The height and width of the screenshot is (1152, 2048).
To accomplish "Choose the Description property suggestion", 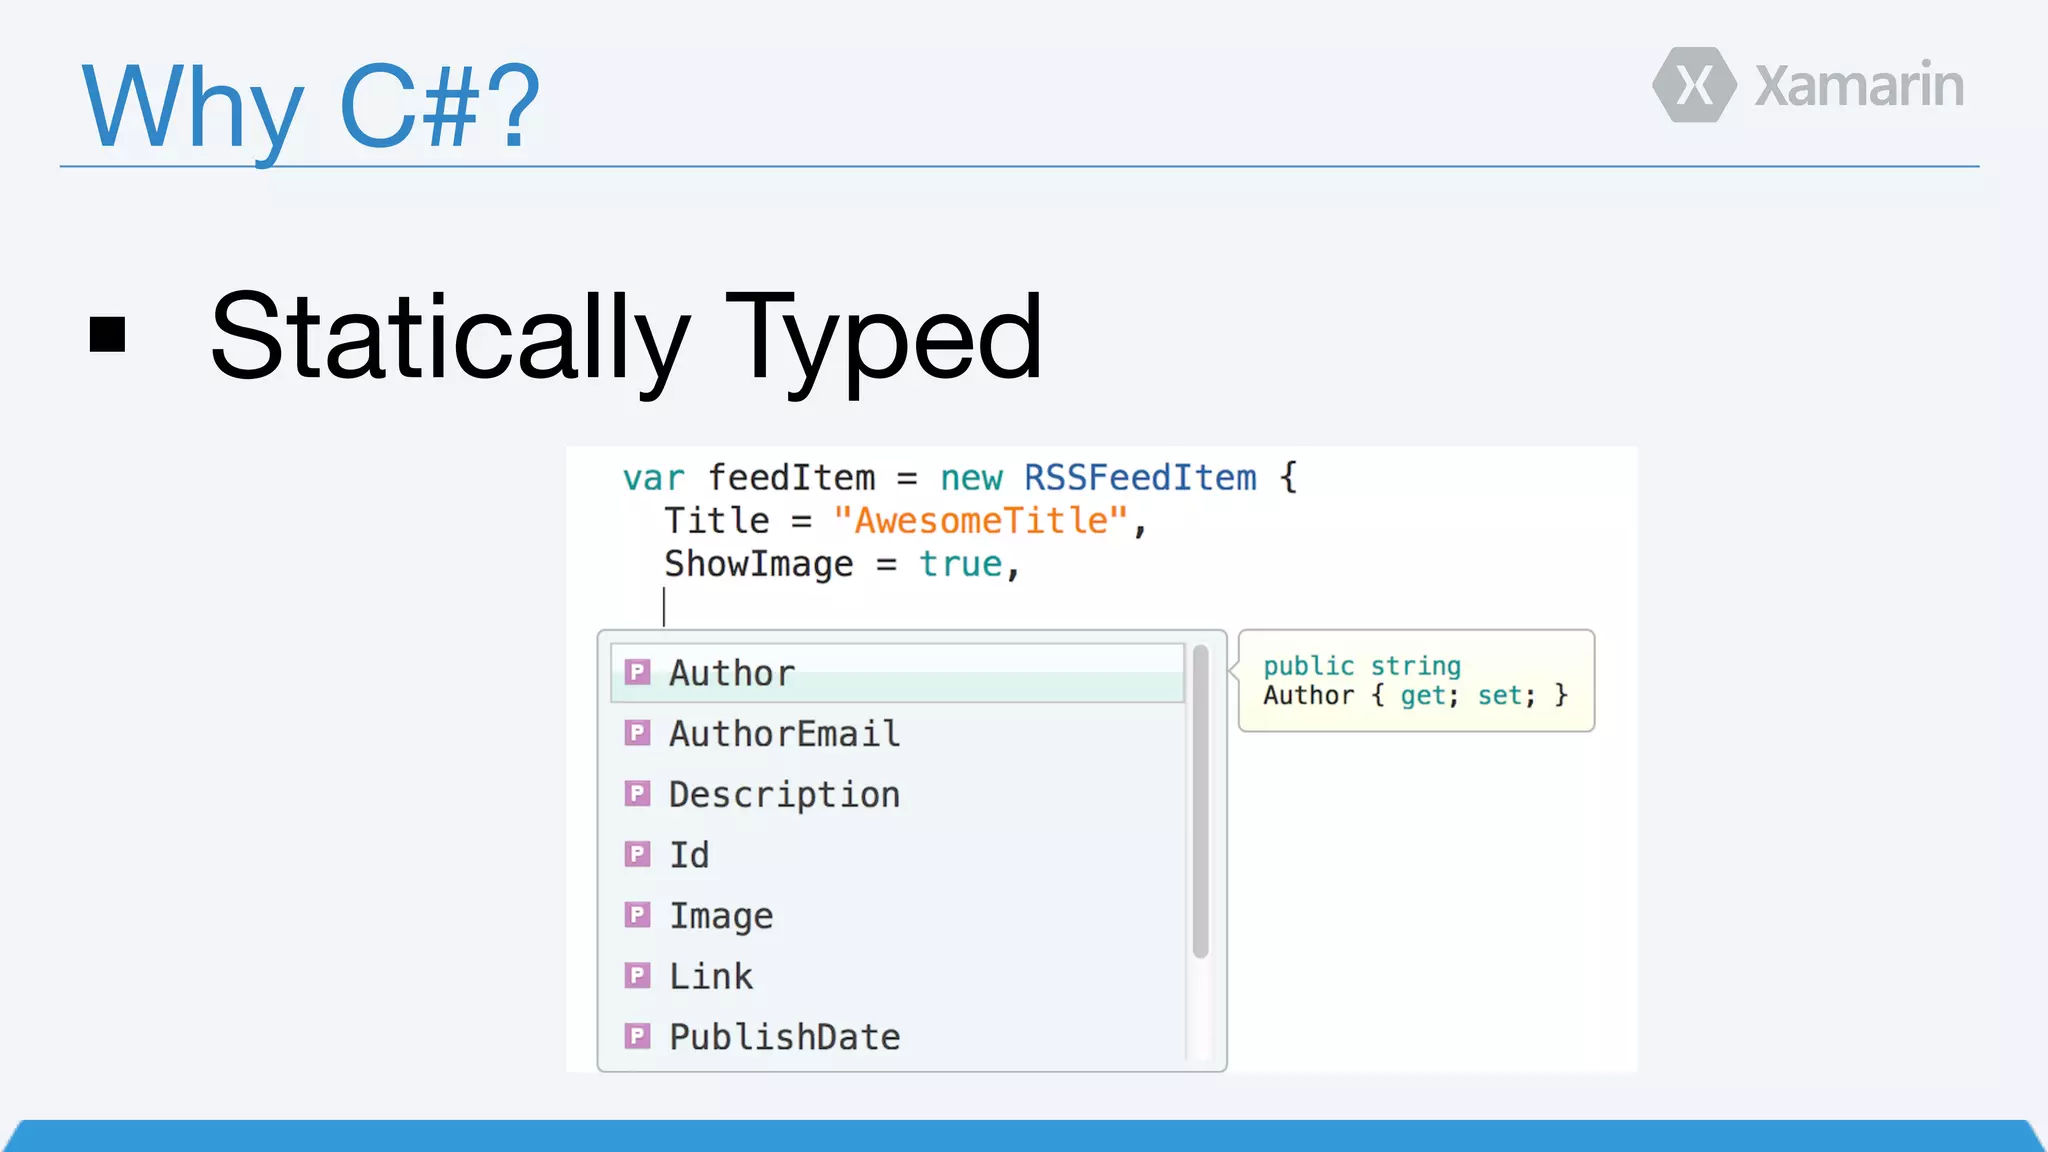I will pyautogui.click(x=897, y=795).
